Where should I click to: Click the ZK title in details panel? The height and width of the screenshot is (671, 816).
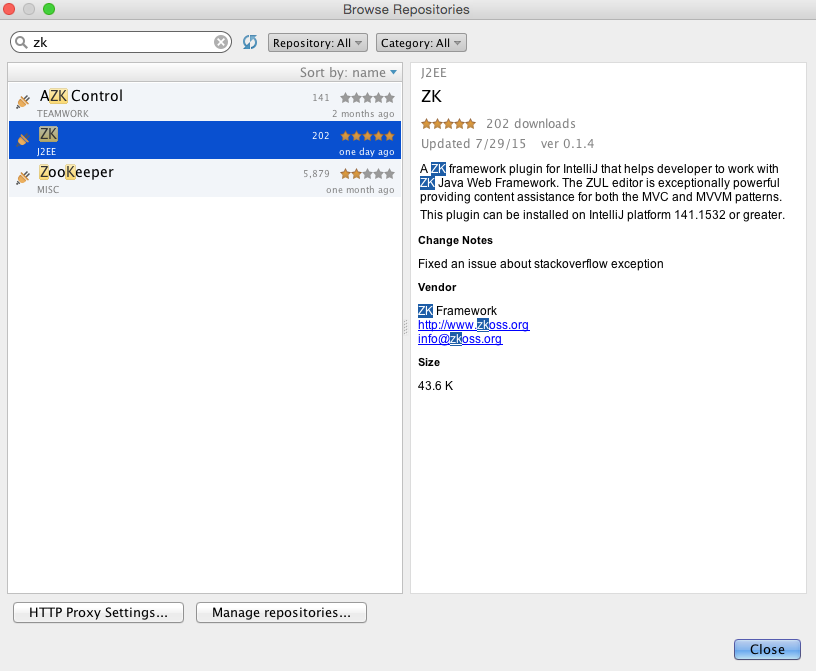tap(431, 96)
